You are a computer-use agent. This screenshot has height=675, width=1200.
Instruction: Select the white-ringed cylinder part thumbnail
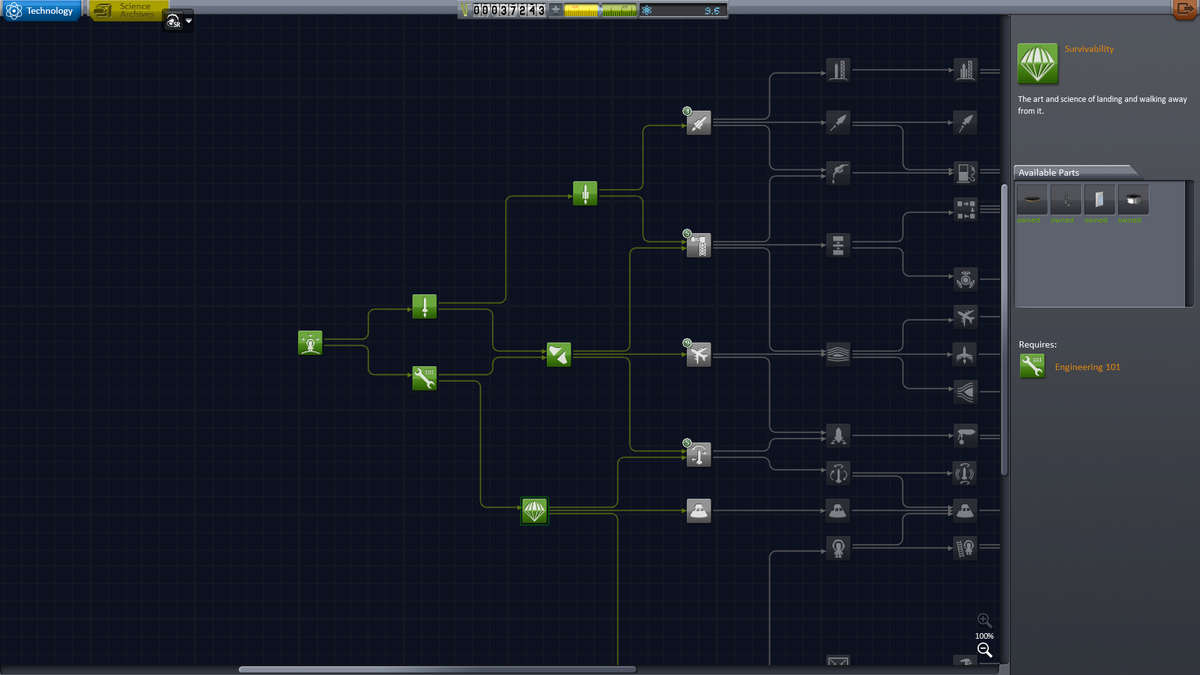(x=1132, y=200)
